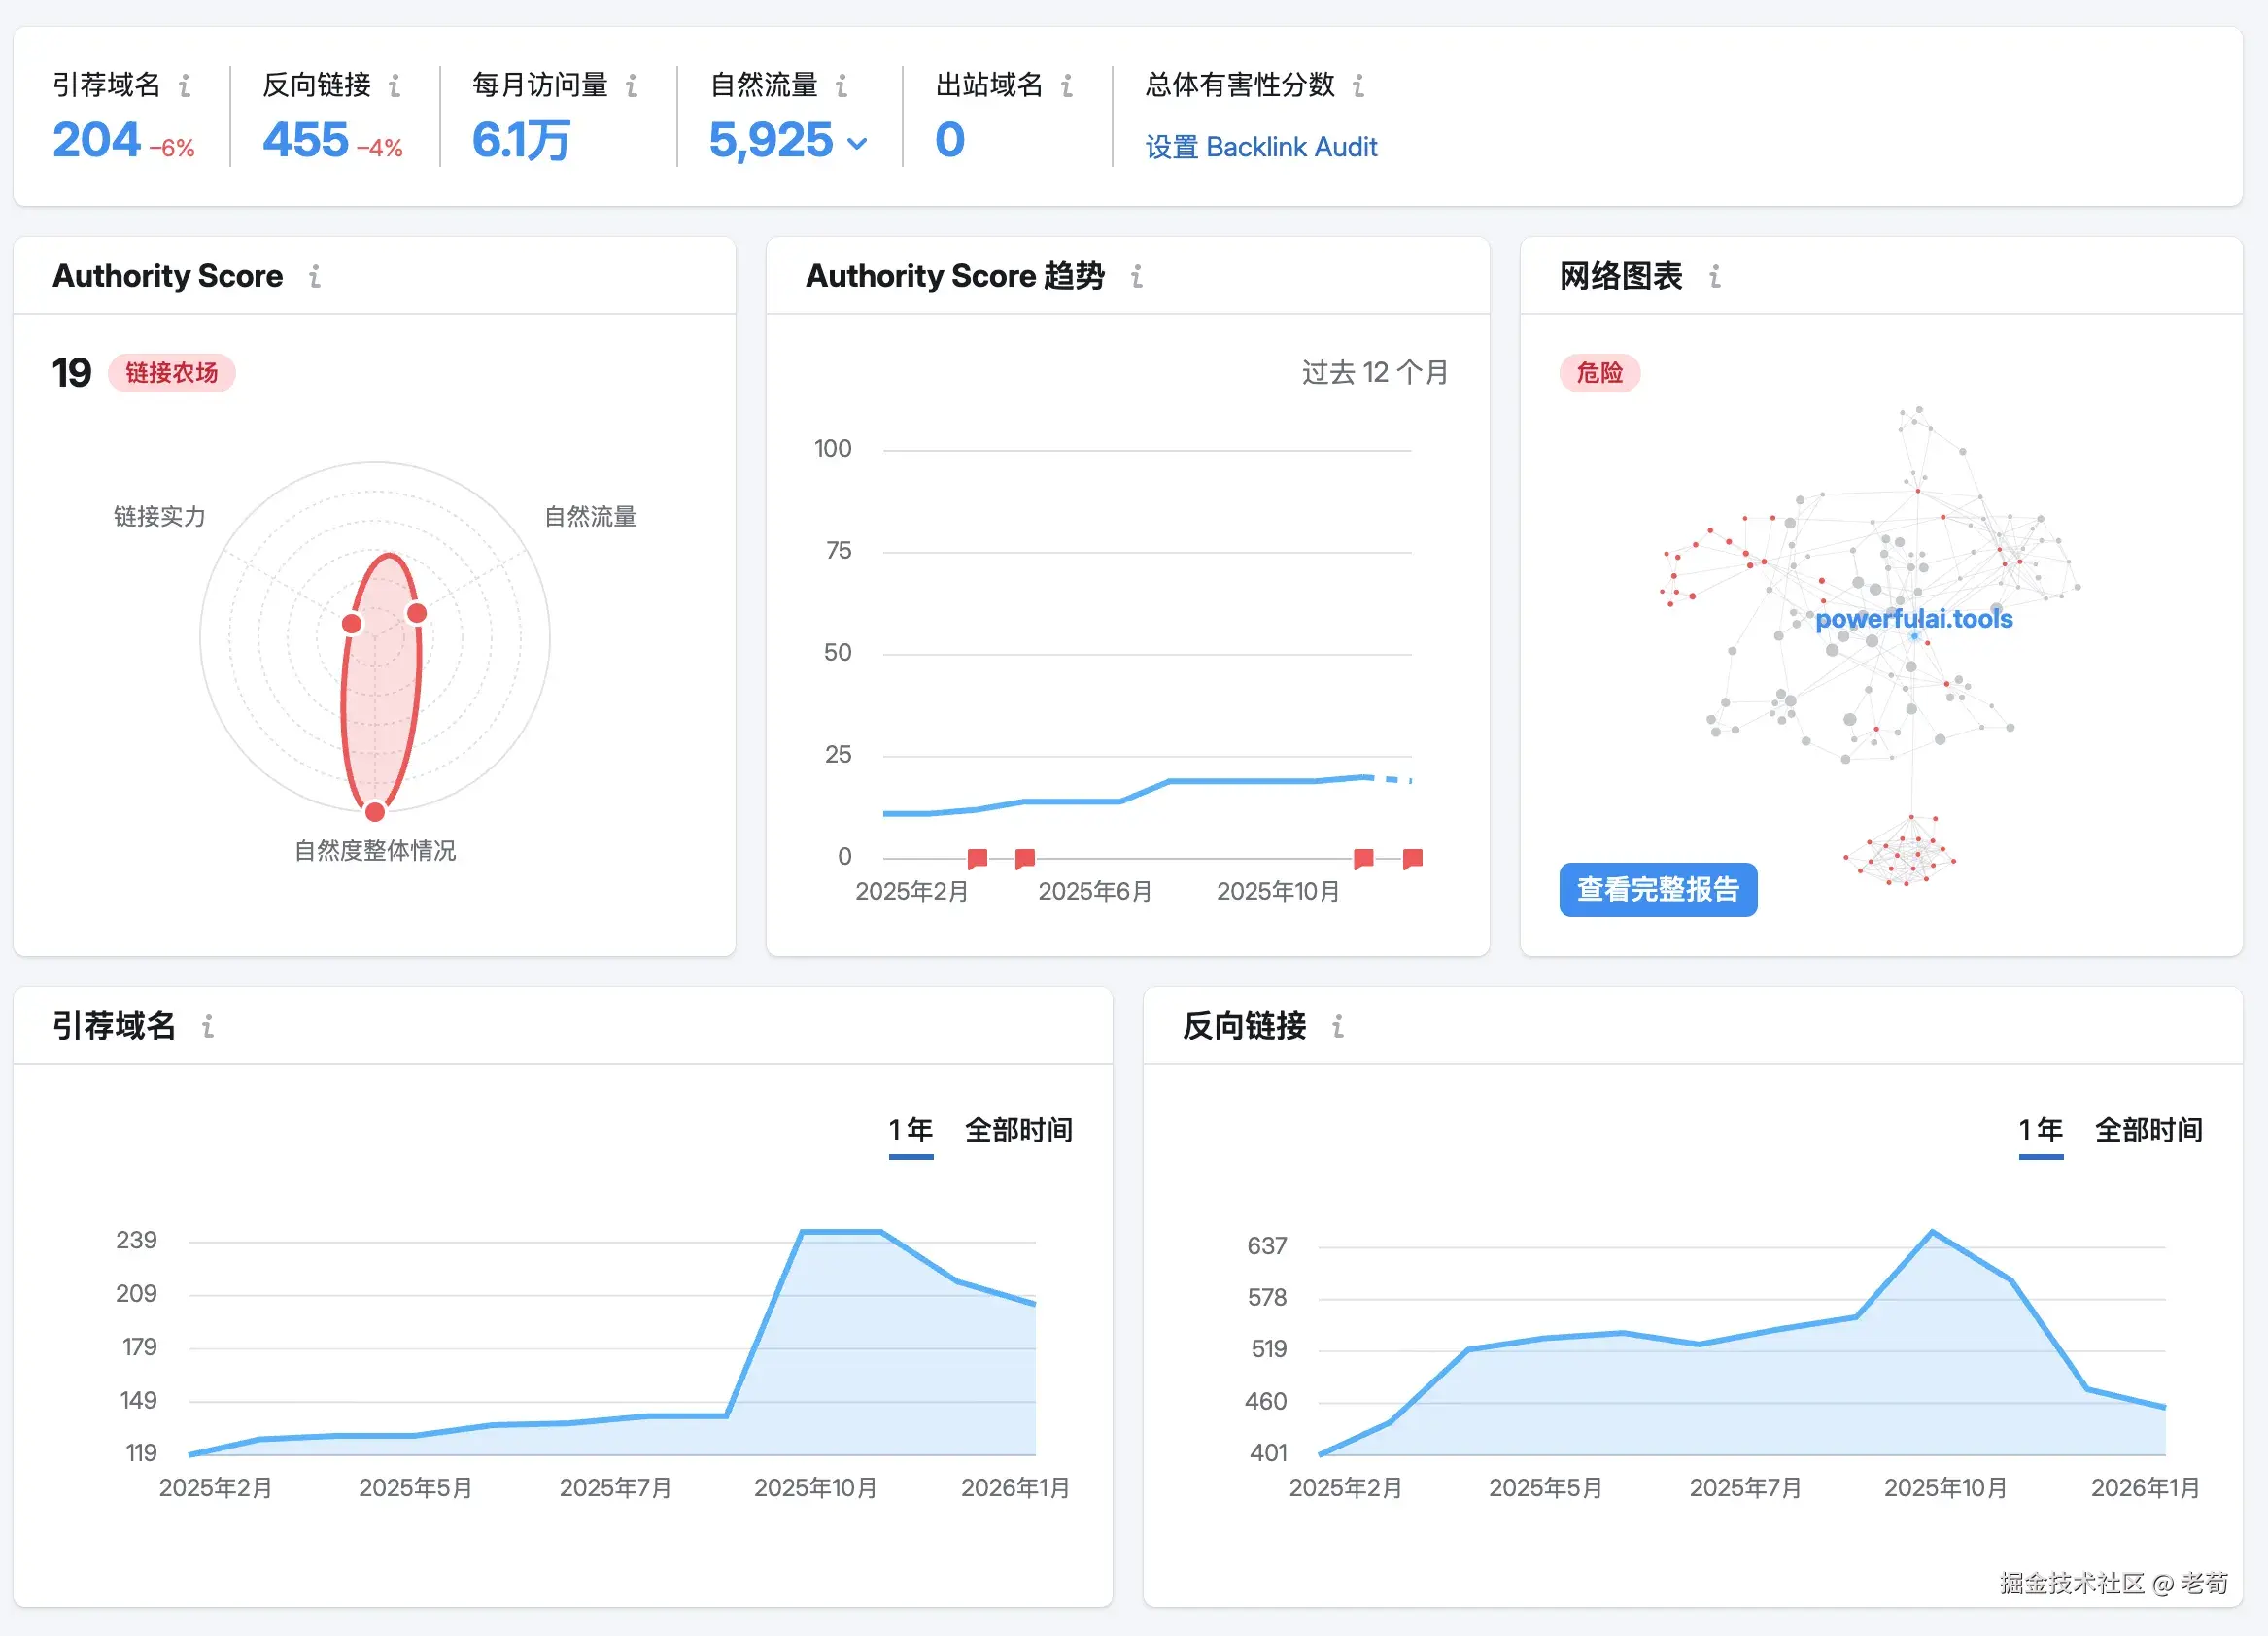The height and width of the screenshot is (1636, 2268).
Task: Select 全部时间 tab in 引荐域名 chart
Action: pyautogui.click(x=1018, y=1130)
